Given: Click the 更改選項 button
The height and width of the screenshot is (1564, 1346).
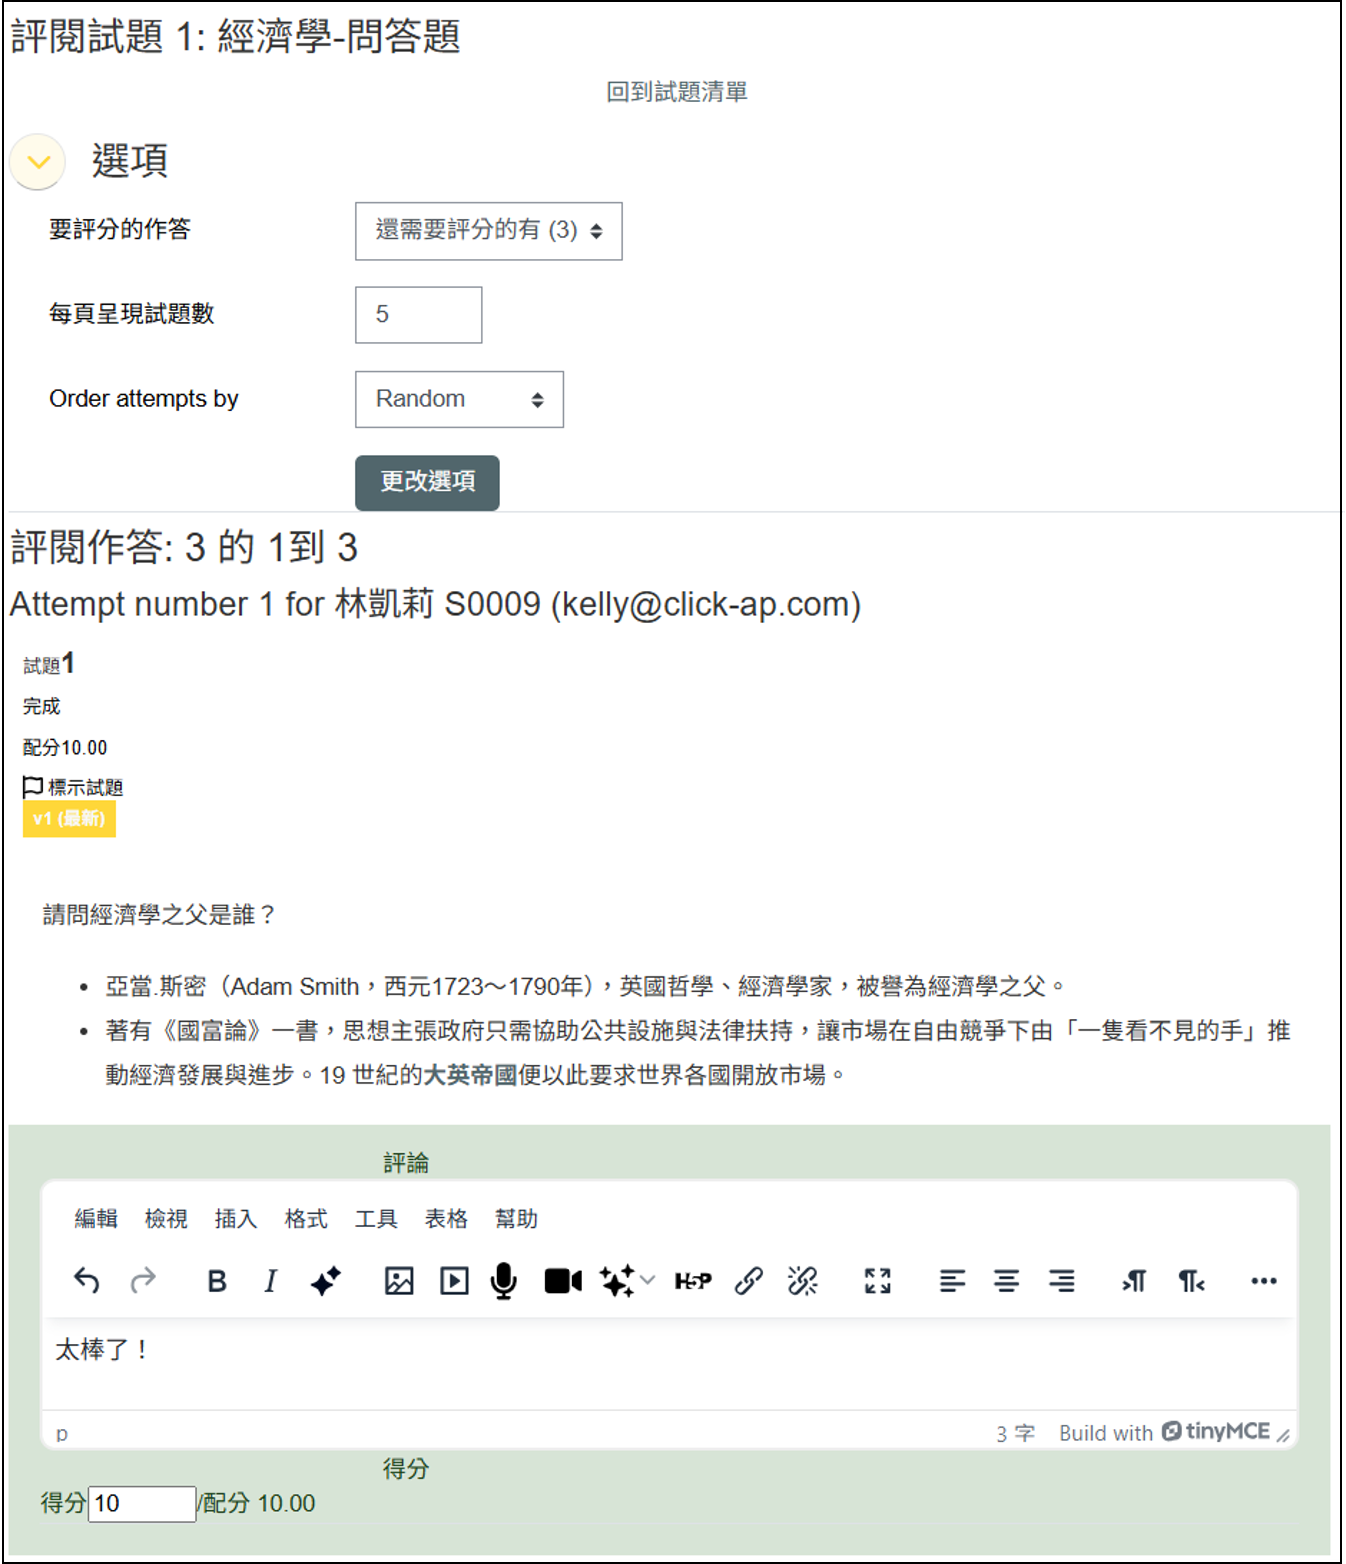Looking at the screenshot, I should [x=427, y=482].
